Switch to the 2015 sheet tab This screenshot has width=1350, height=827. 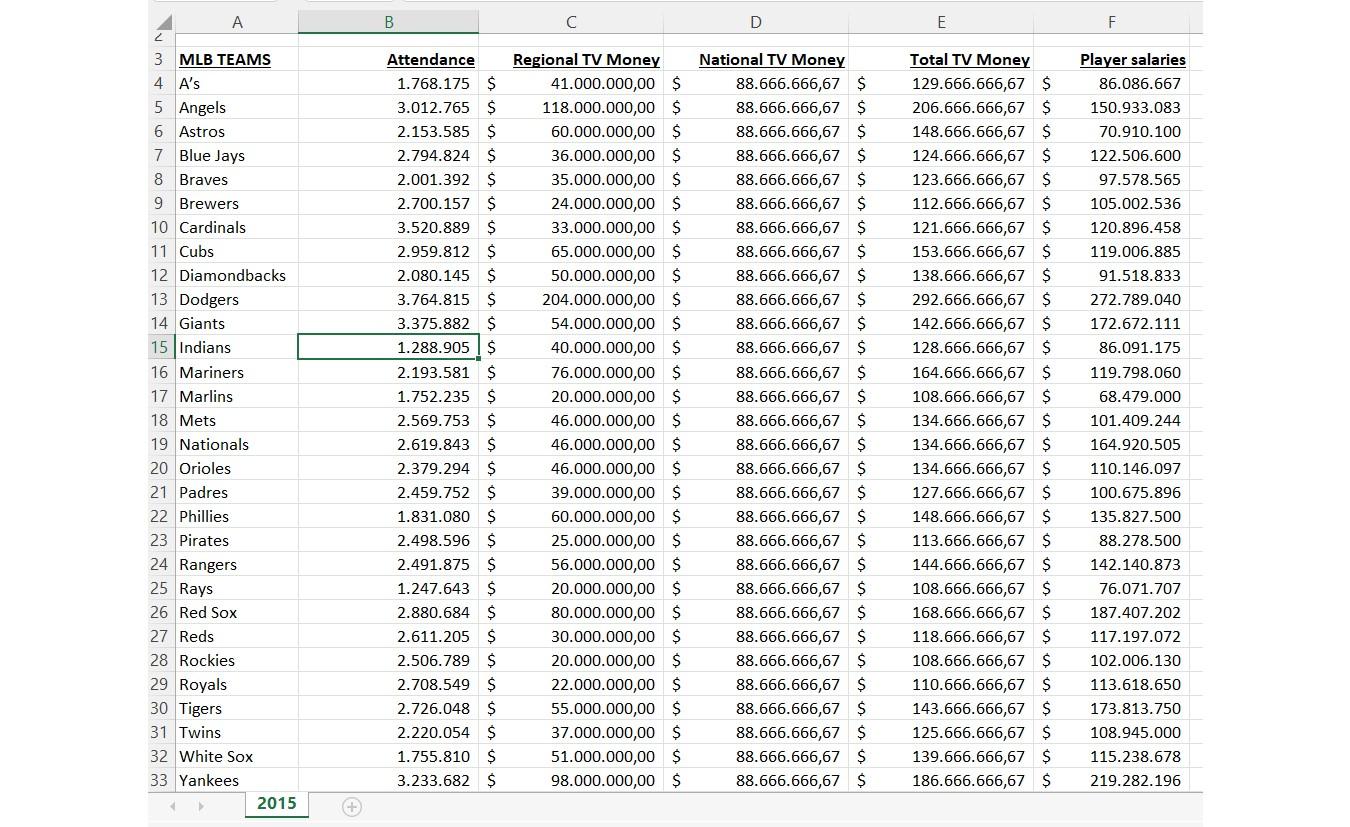276,803
